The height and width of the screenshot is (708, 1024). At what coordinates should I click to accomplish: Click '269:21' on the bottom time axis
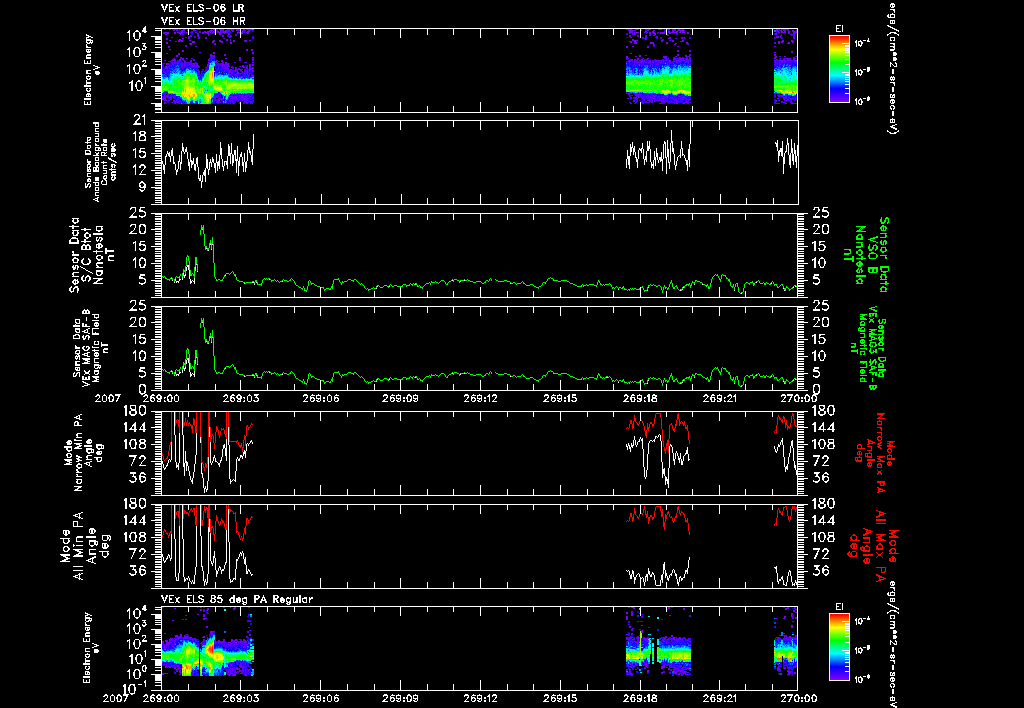(720, 698)
